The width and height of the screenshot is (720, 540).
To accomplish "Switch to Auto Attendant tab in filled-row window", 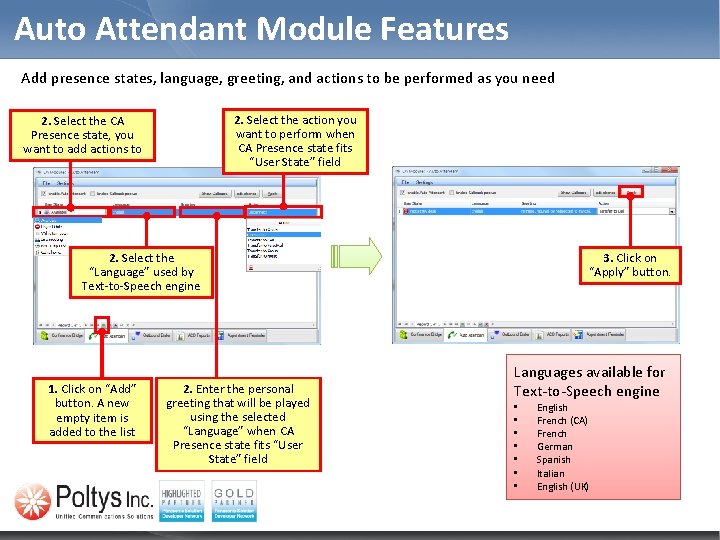I will (x=466, y=335).
